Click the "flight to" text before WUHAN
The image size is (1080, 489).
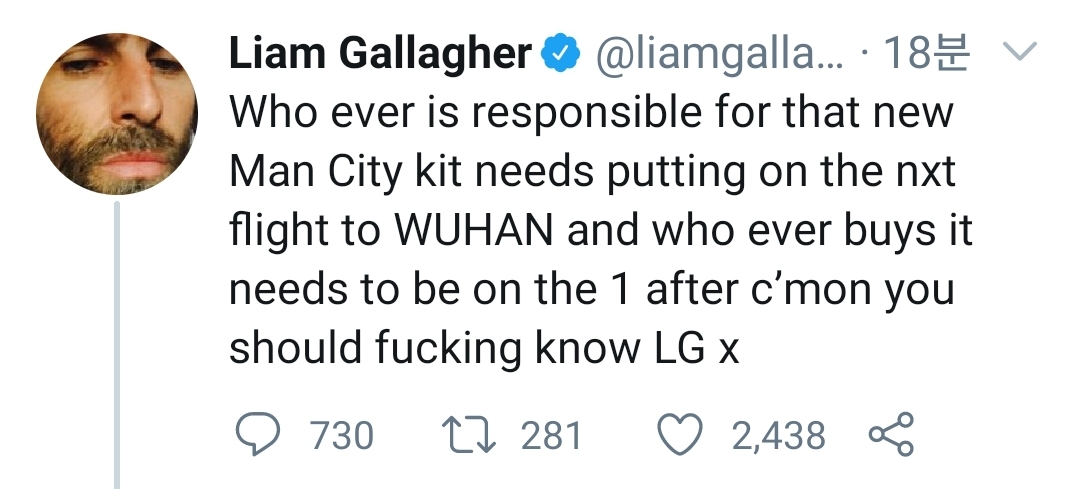click(x=305, y=231)
